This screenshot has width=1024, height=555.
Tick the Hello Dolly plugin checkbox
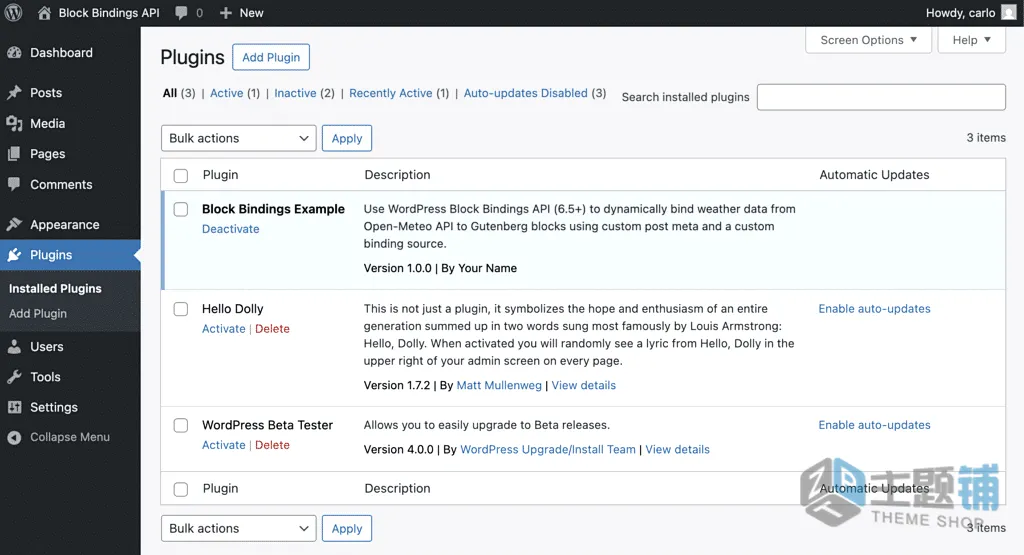point(181,309)
